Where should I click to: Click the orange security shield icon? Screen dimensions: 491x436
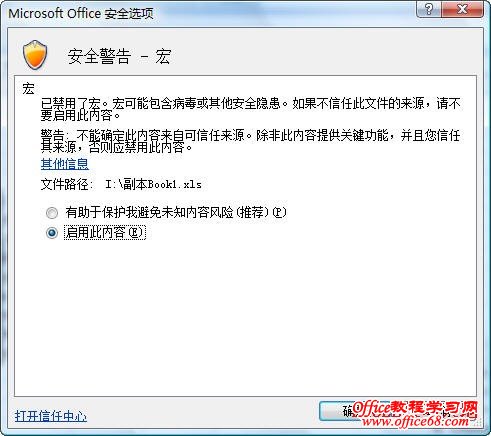click(35, 55)
